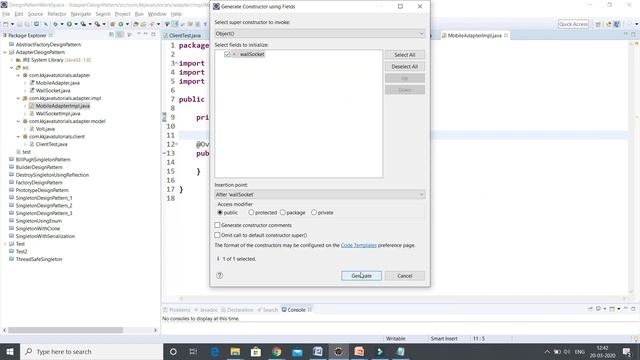Click the Generate button
The height and width of the screenshot is (360, 640).
[x=362, y=276]
